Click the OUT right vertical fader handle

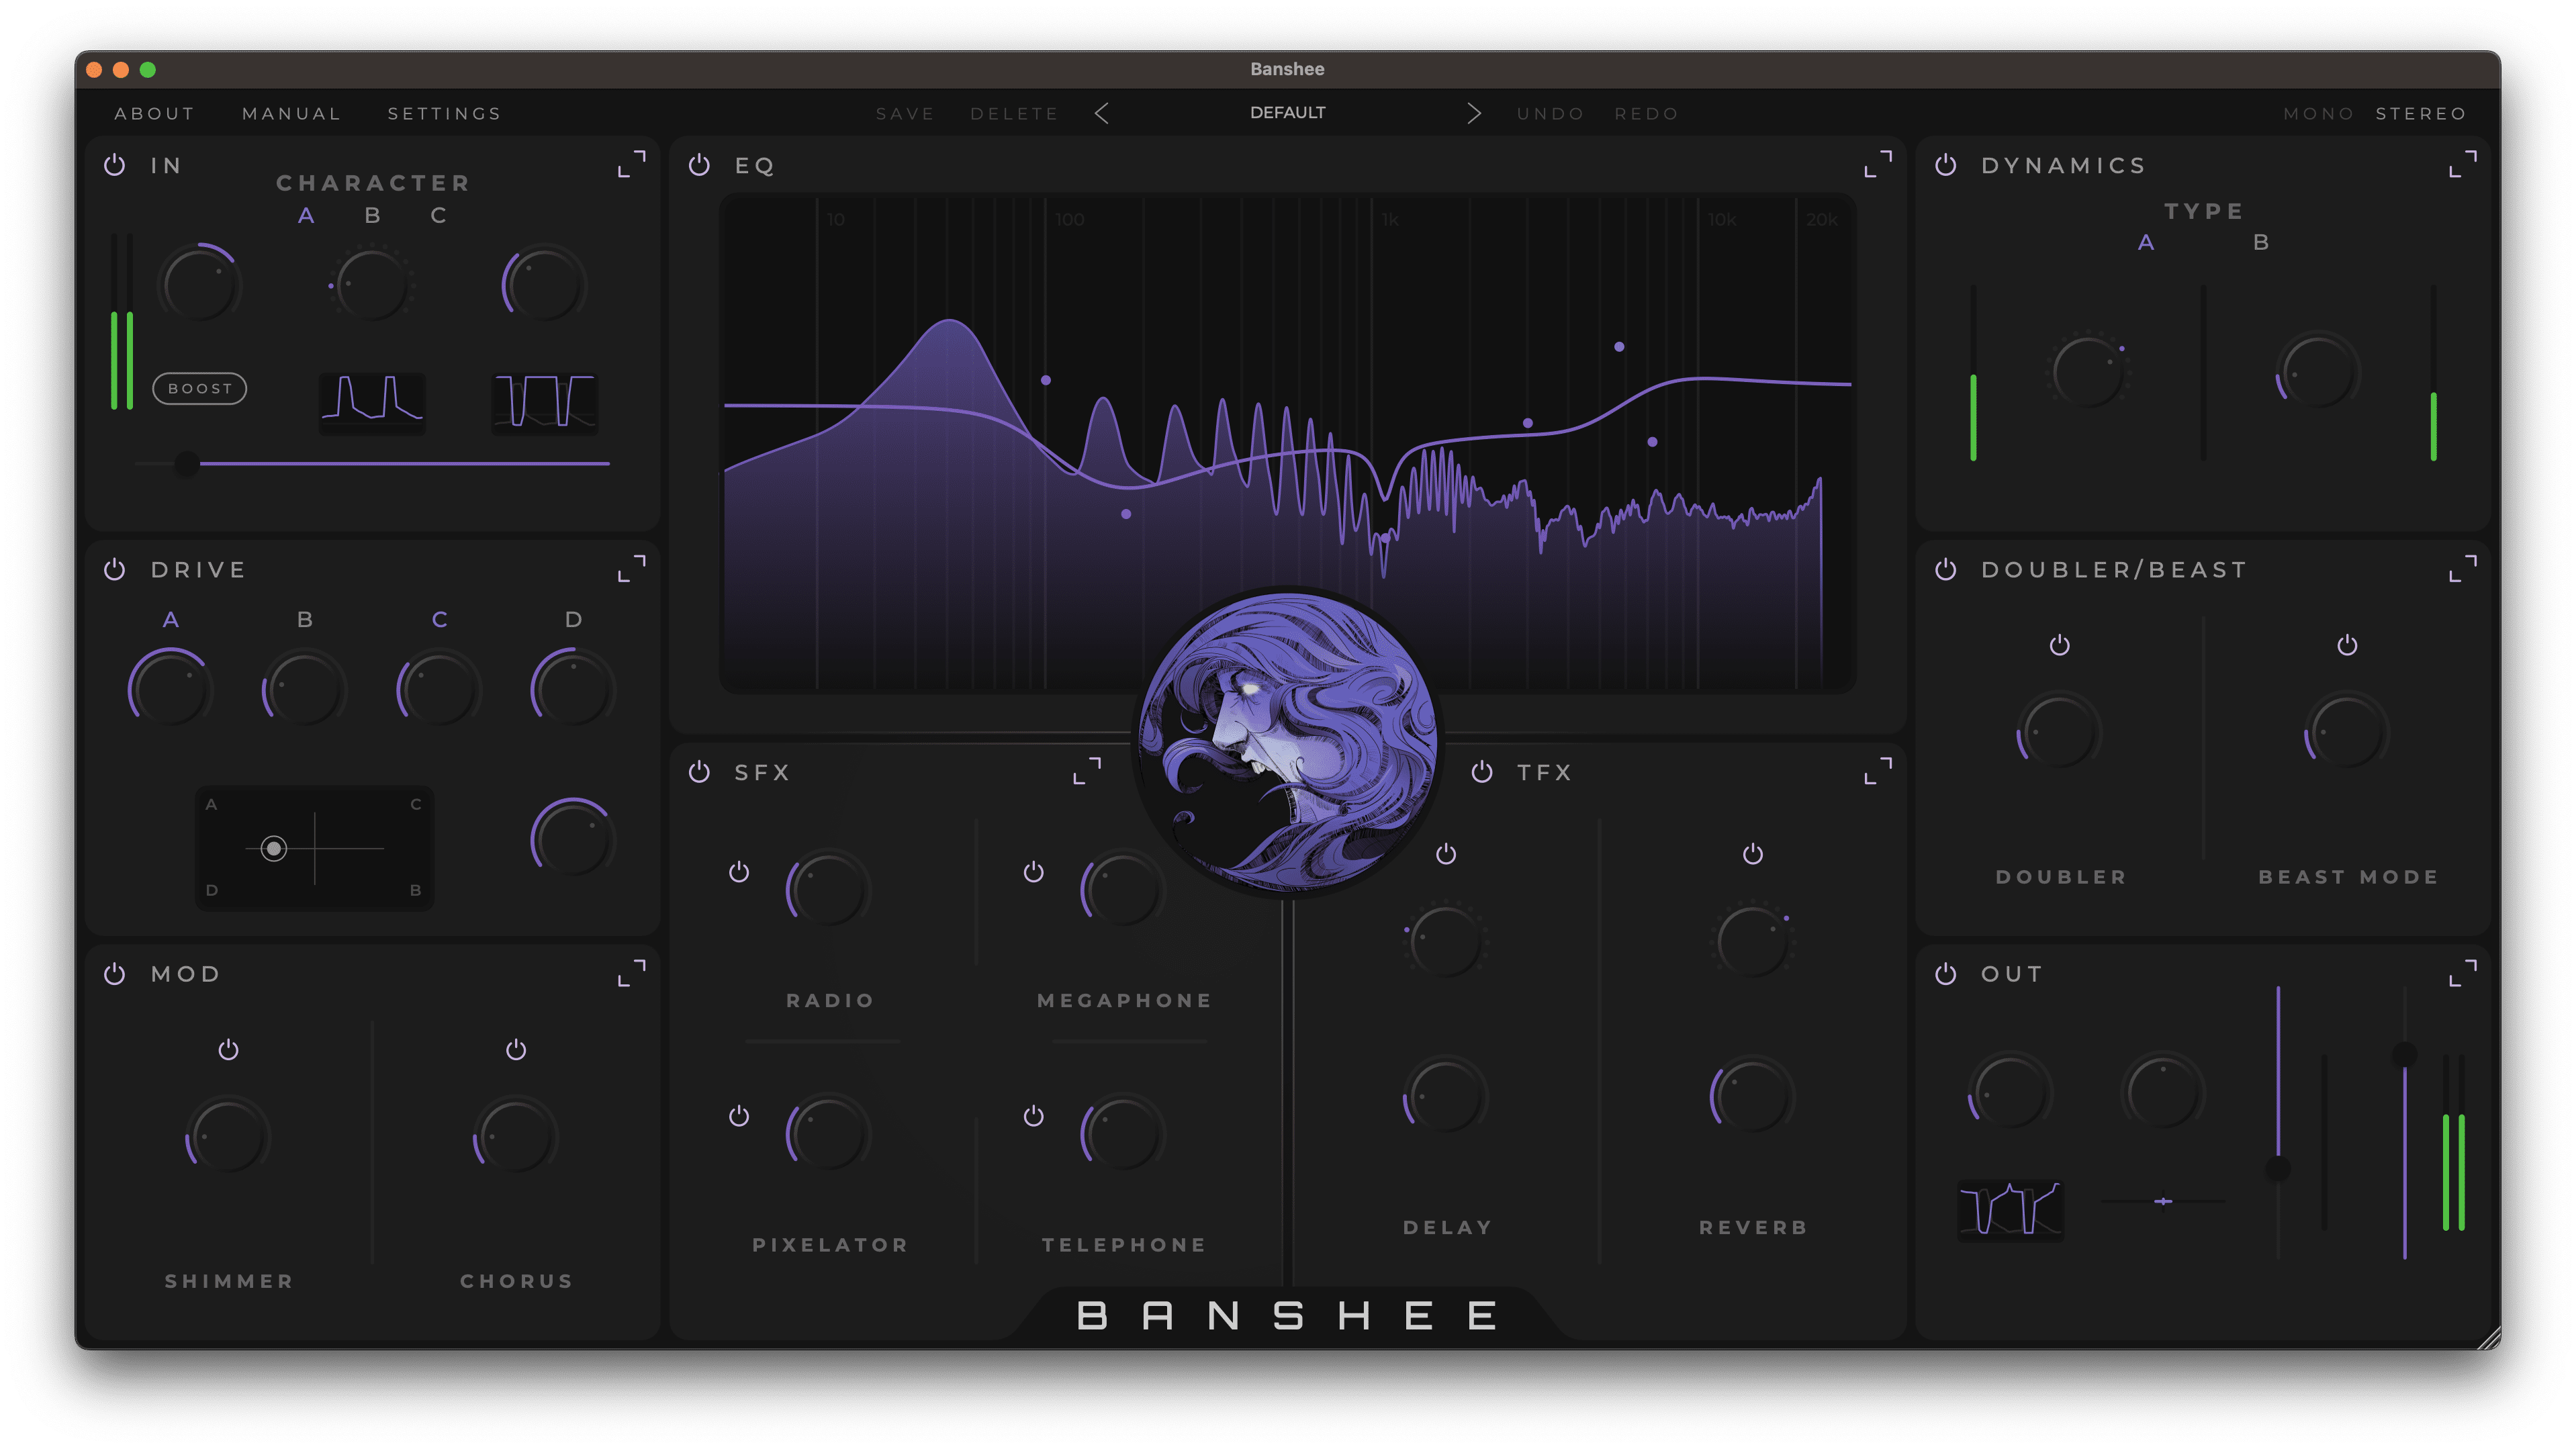pyautogui.click(x=2404, y=1054)
